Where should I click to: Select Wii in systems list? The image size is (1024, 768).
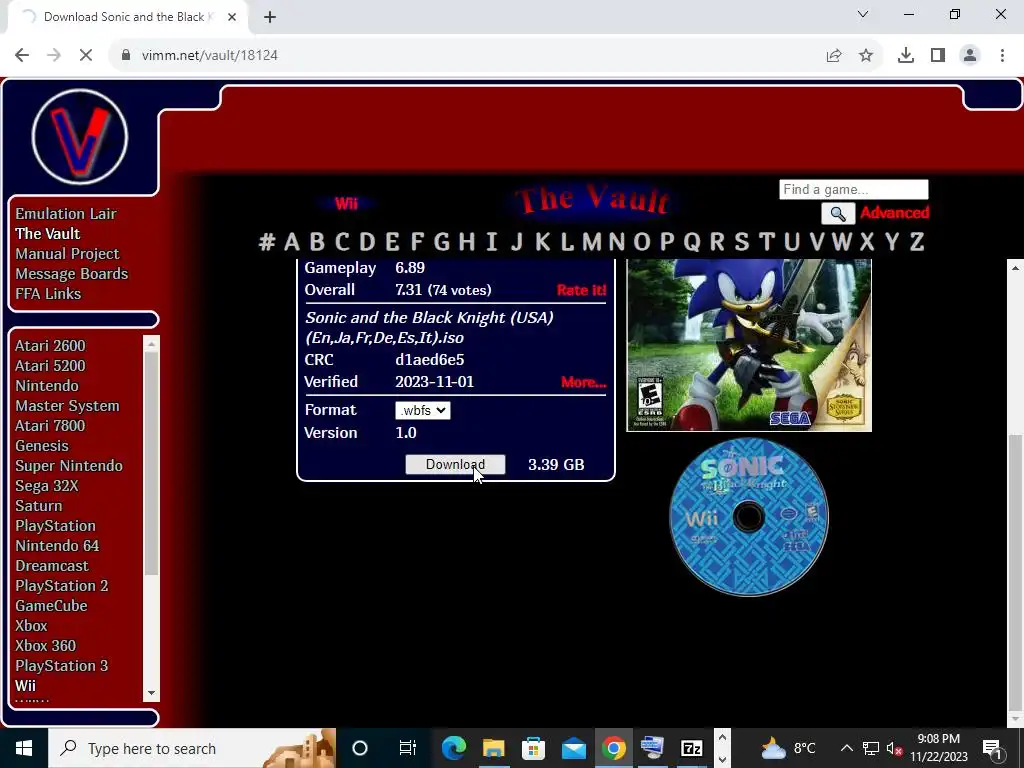tap(25, 686)
